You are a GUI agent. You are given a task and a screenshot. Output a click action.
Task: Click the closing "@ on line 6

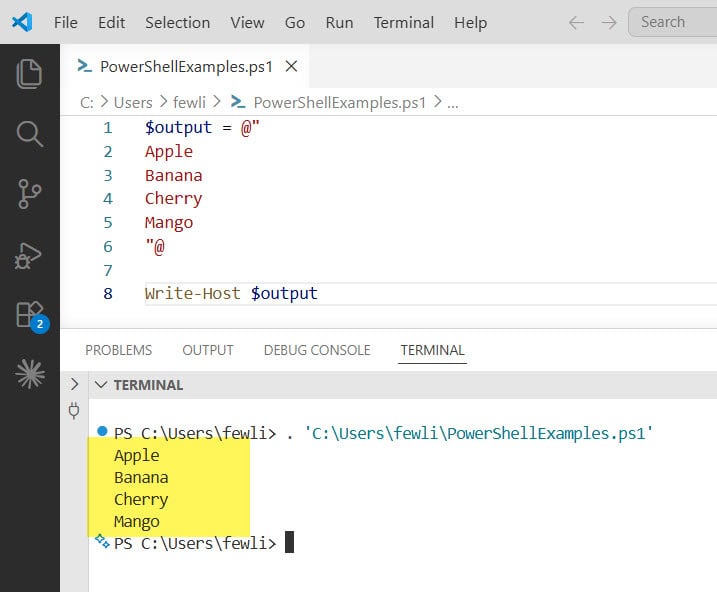coord(155,247)
